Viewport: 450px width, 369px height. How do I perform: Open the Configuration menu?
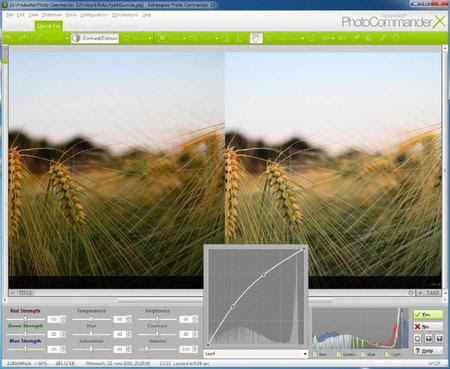pos(94,15)
